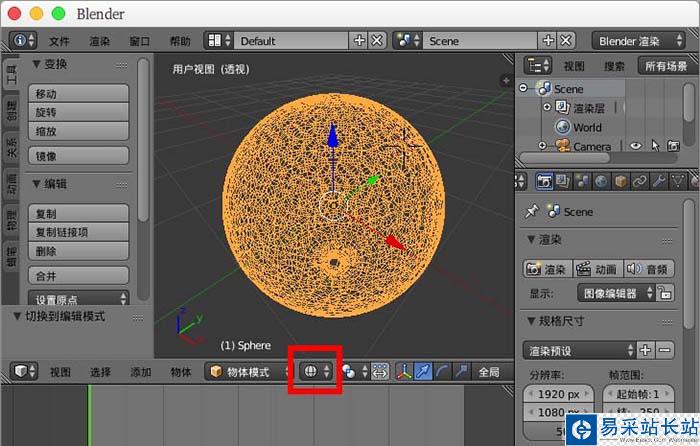This screenshot has height=446, width=700.
Task: Add a new screen layout
Action: (359, 41)
